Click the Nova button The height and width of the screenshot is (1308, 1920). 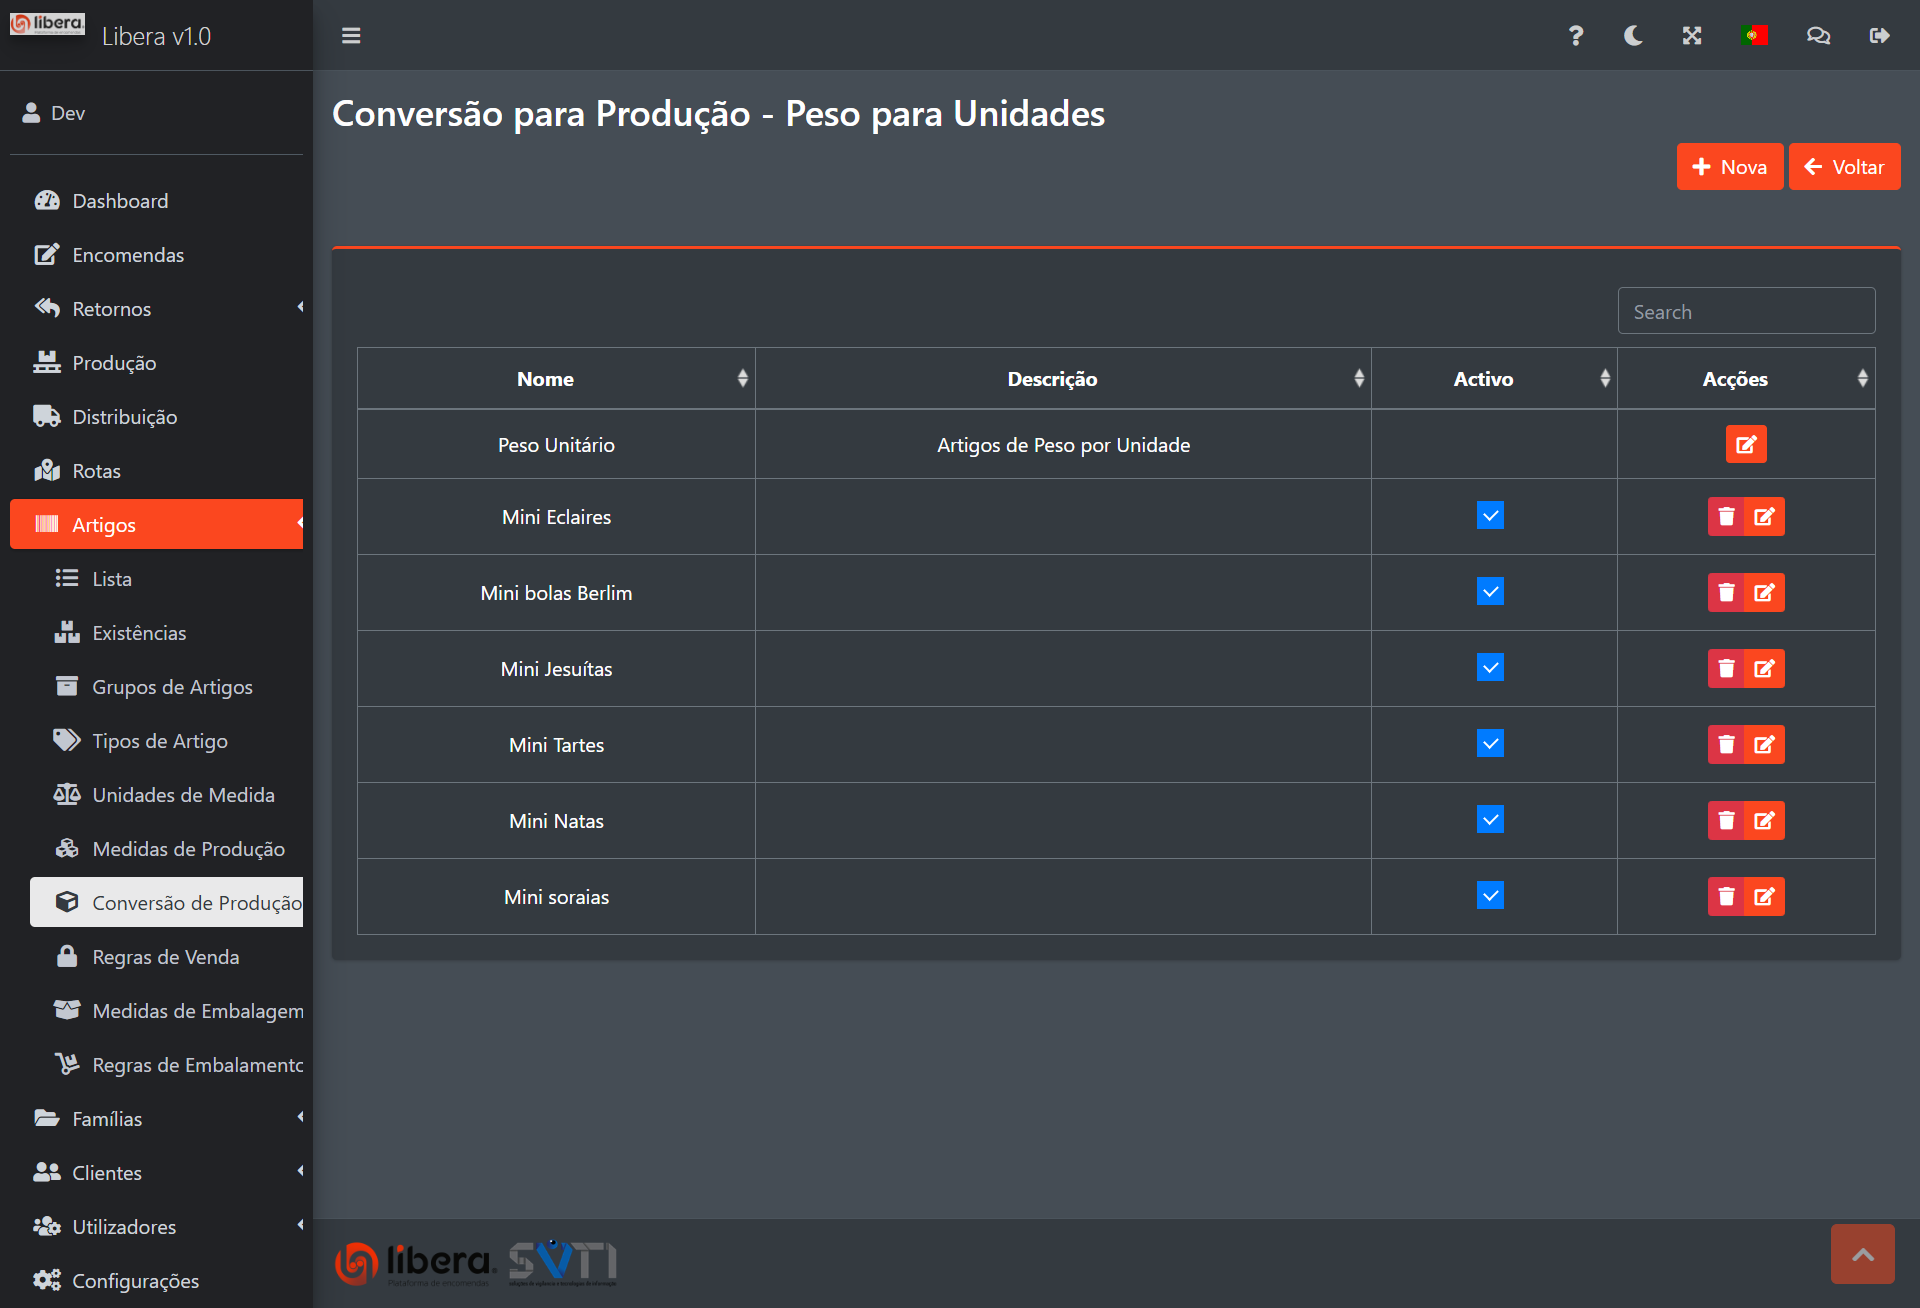1729,167
